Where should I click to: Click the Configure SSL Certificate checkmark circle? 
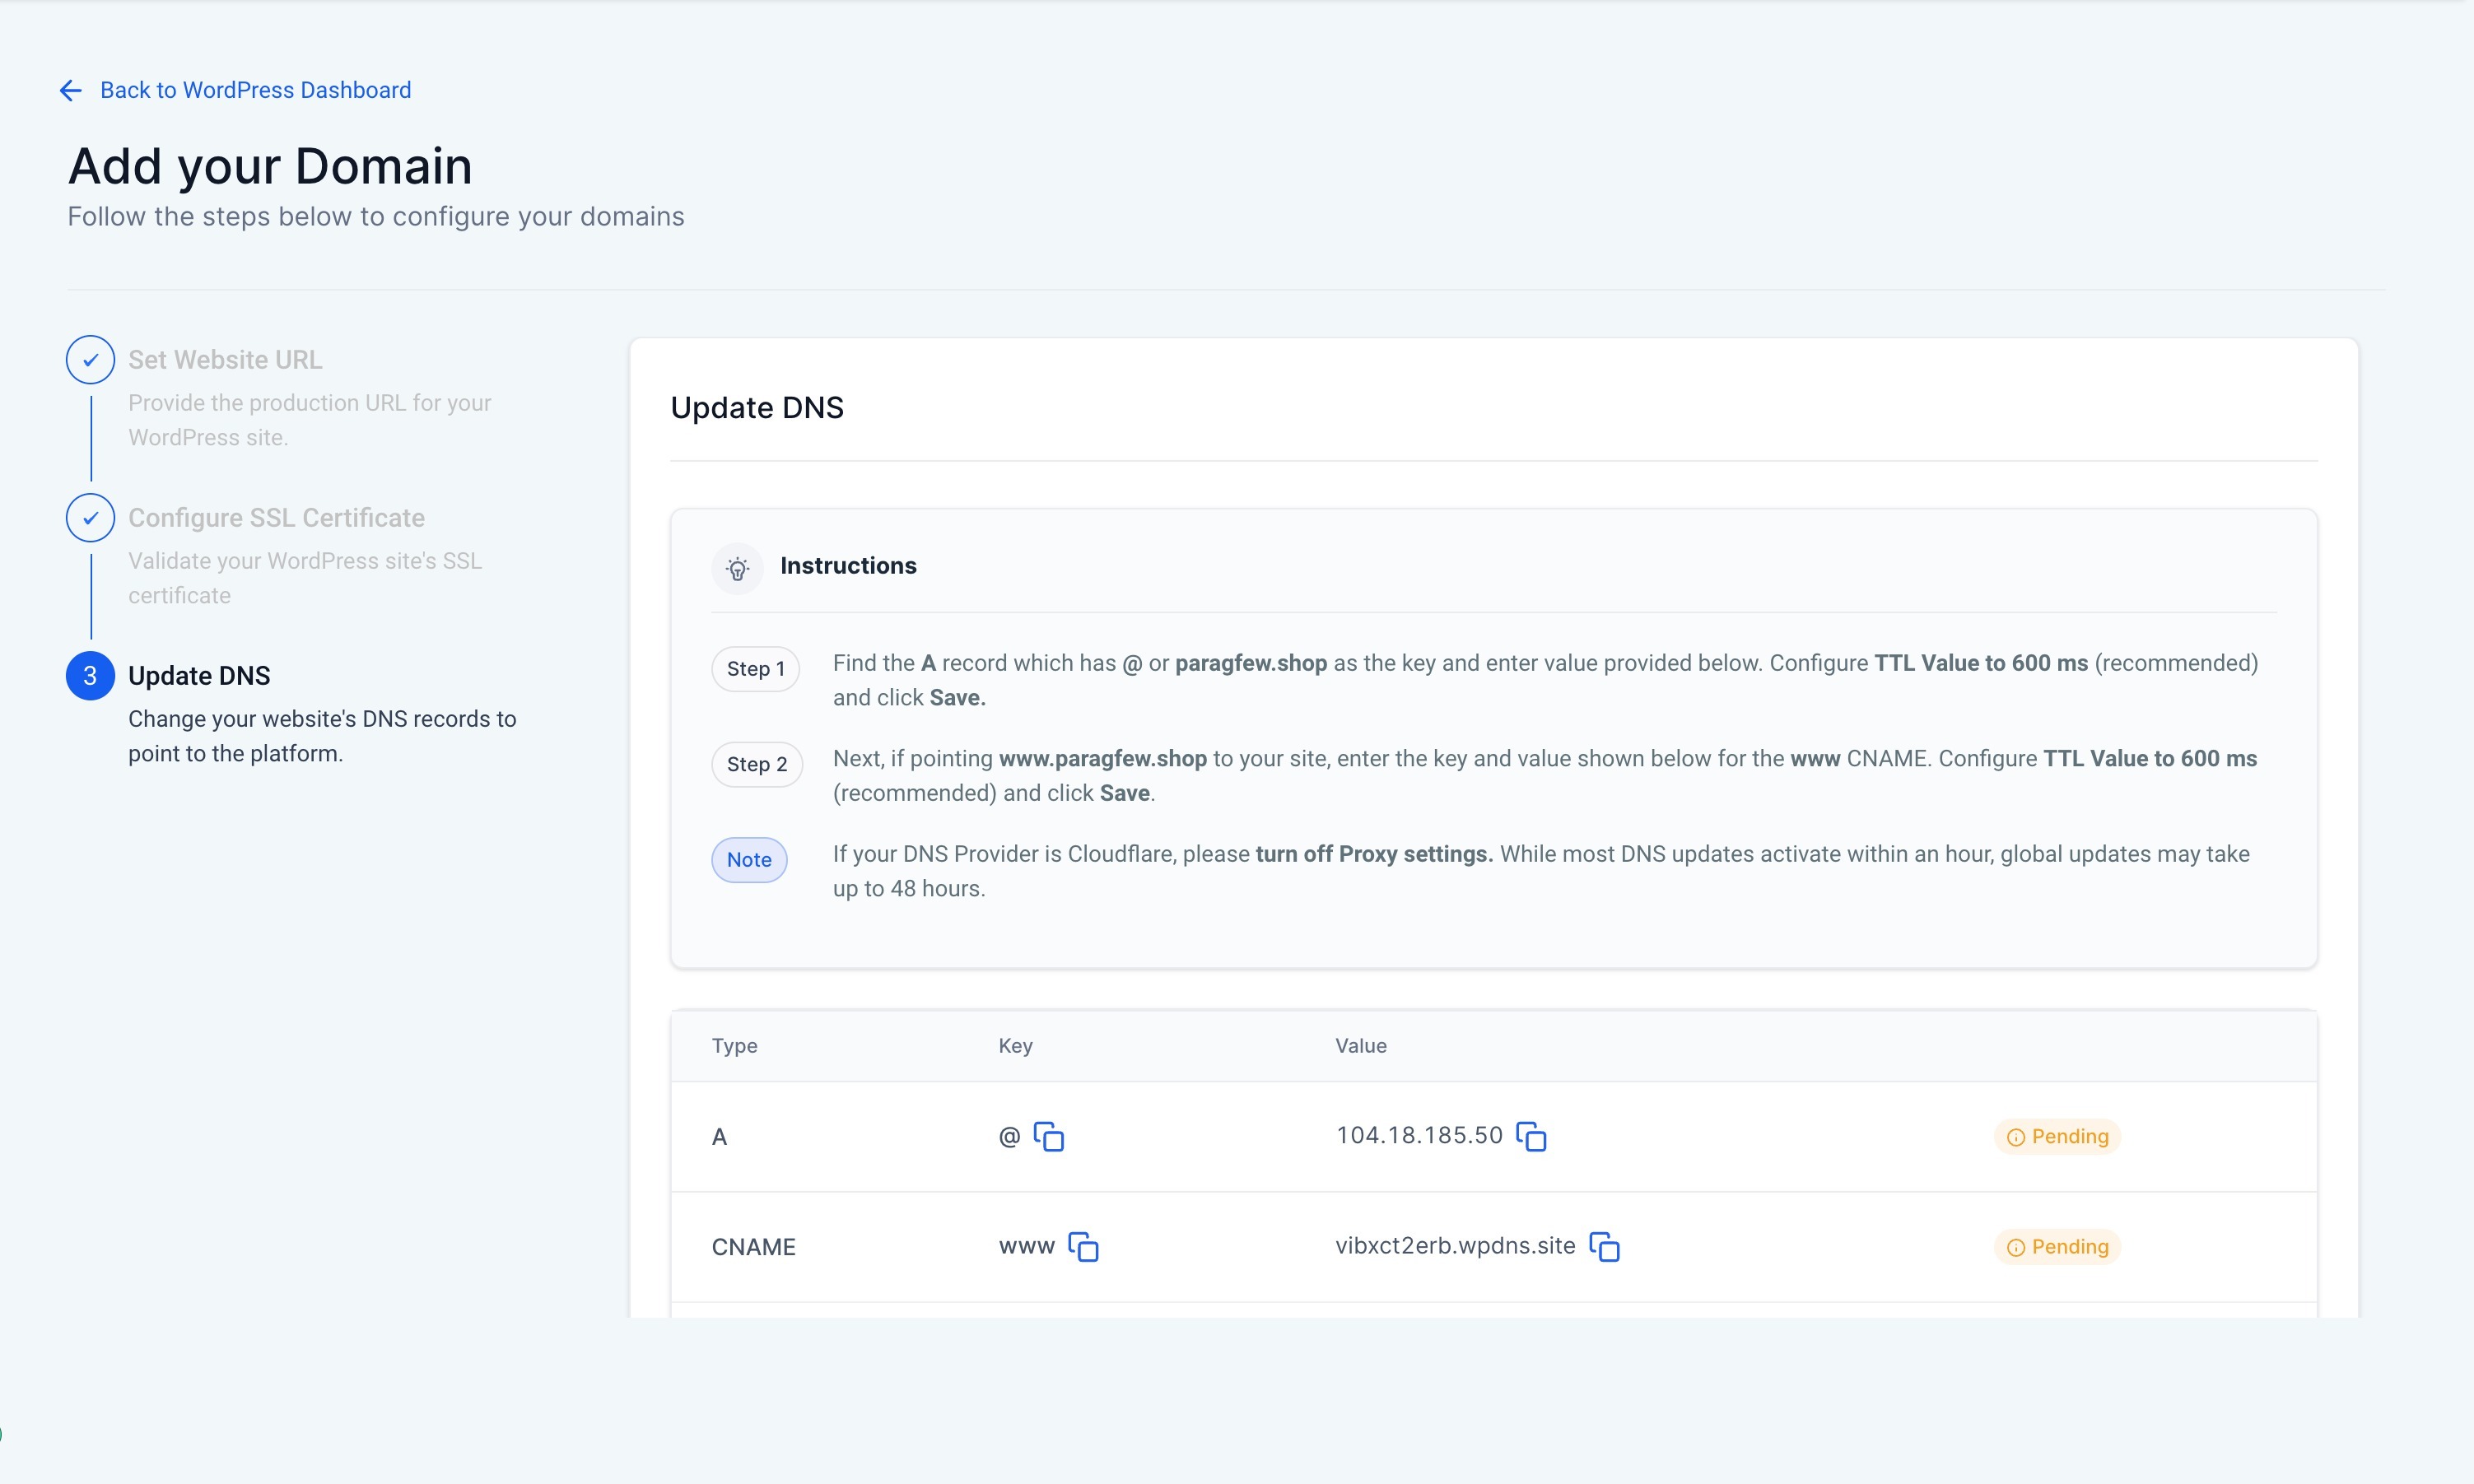[x=90, y=518]
